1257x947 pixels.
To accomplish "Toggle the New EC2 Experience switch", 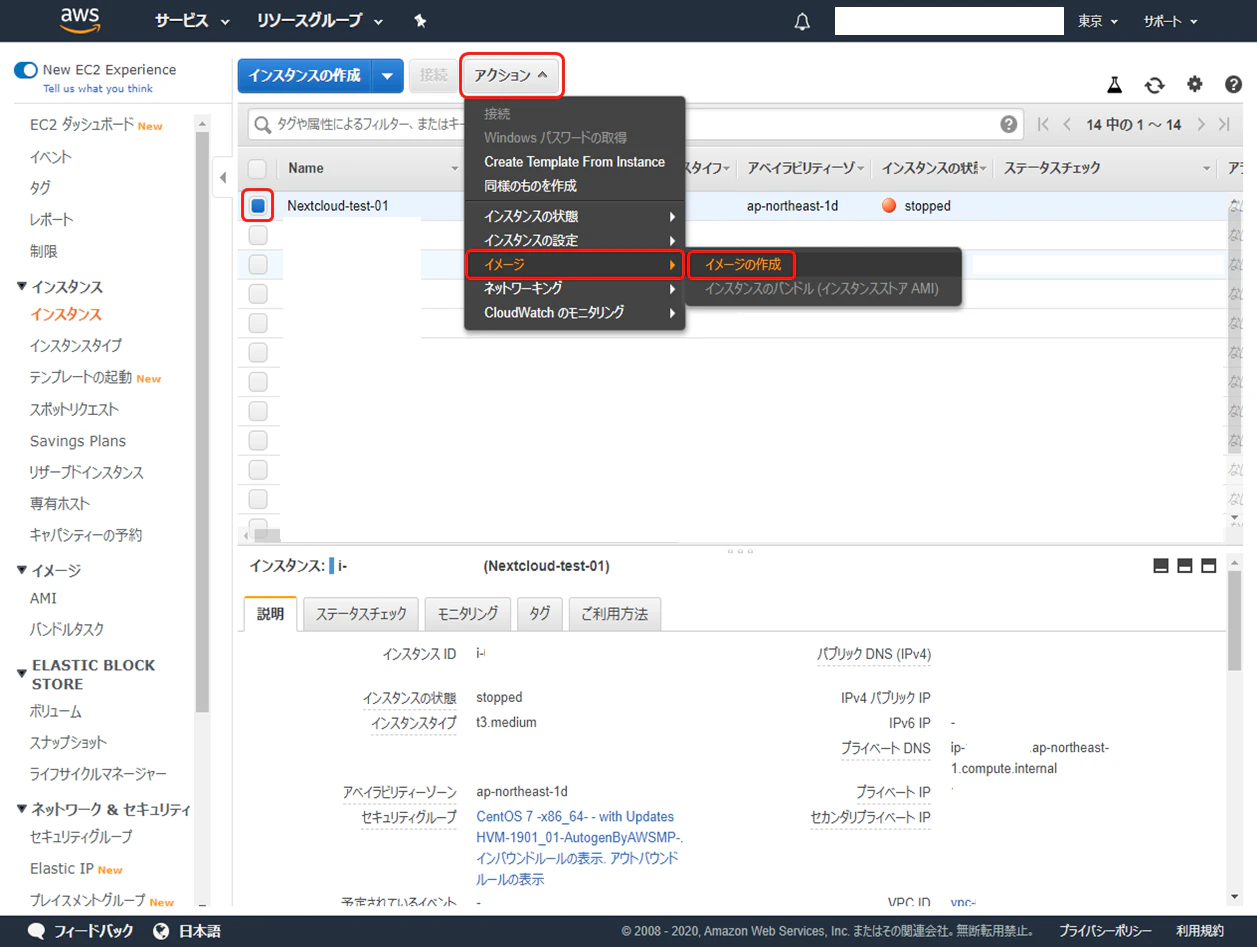I will pos(25,70).
